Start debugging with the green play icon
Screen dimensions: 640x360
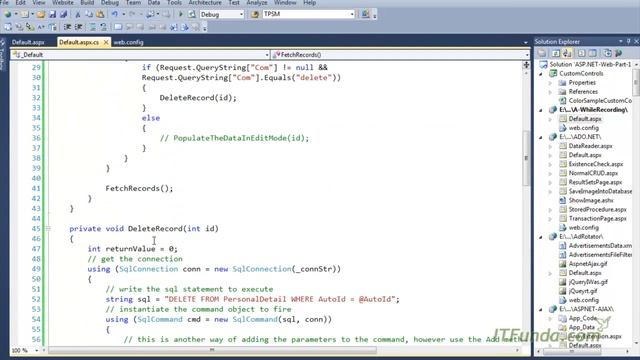(180, 14)
